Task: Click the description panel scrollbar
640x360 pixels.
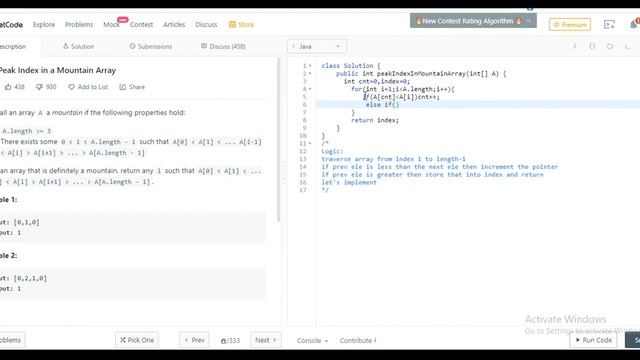Action: (279, 139)
